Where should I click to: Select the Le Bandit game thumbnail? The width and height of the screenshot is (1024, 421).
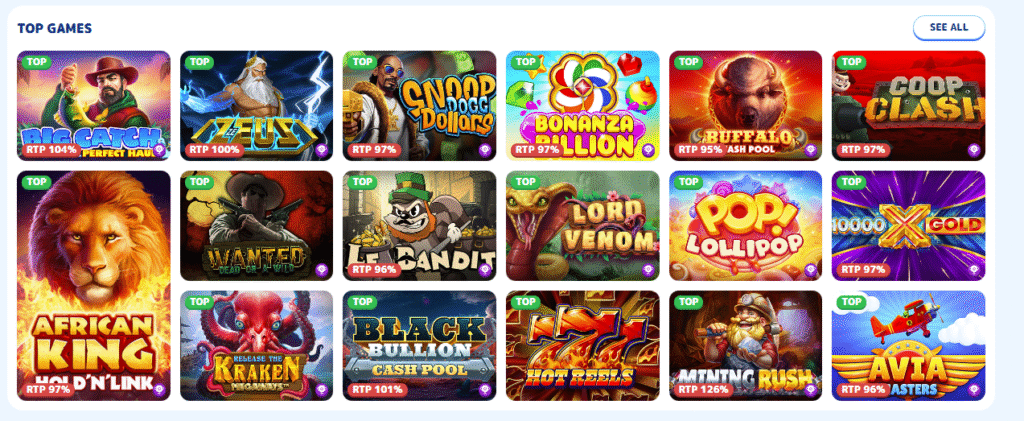pos(419,226)
